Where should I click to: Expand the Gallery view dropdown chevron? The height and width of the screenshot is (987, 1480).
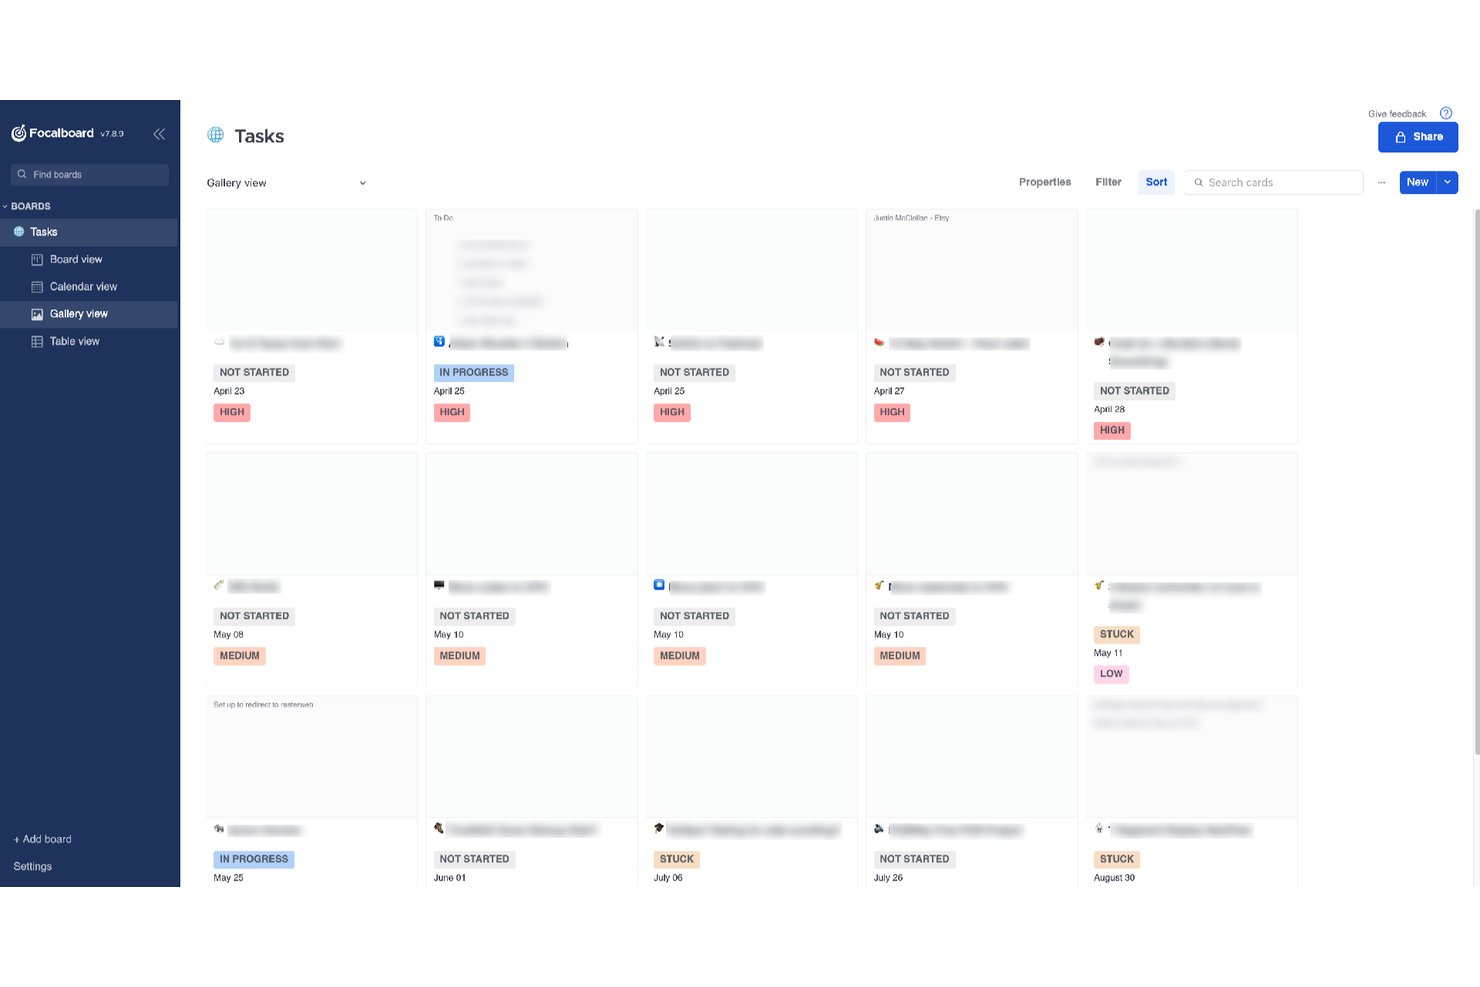click(362, 183)
